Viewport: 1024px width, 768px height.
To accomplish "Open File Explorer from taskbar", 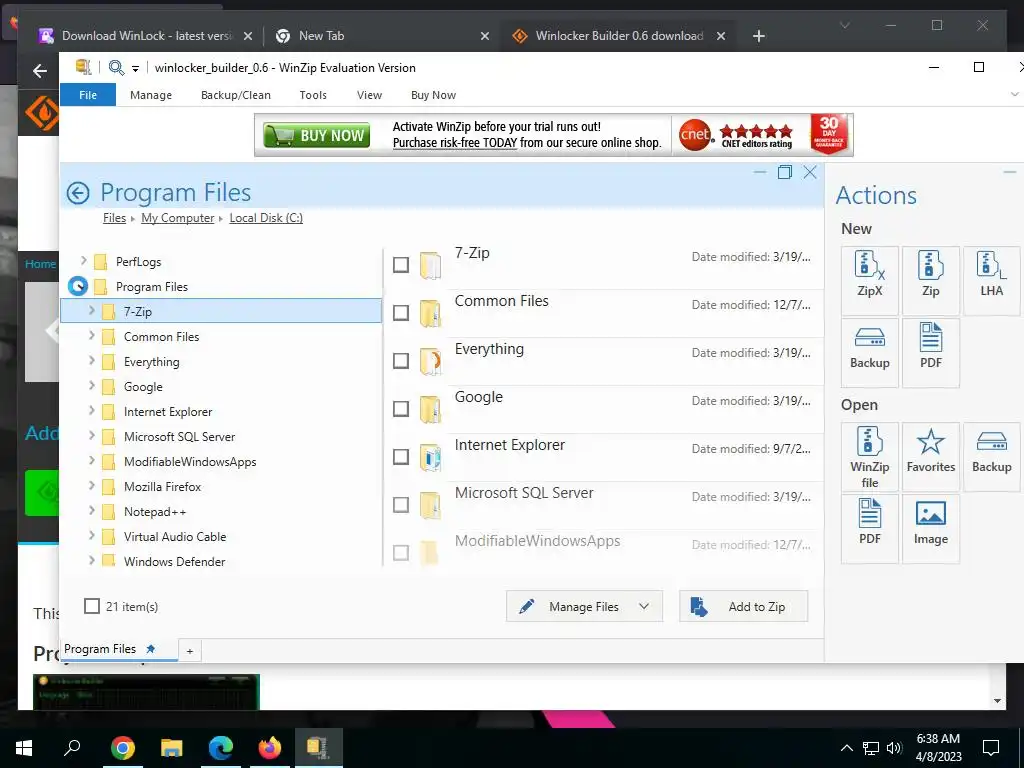I will tap(172, 748).
